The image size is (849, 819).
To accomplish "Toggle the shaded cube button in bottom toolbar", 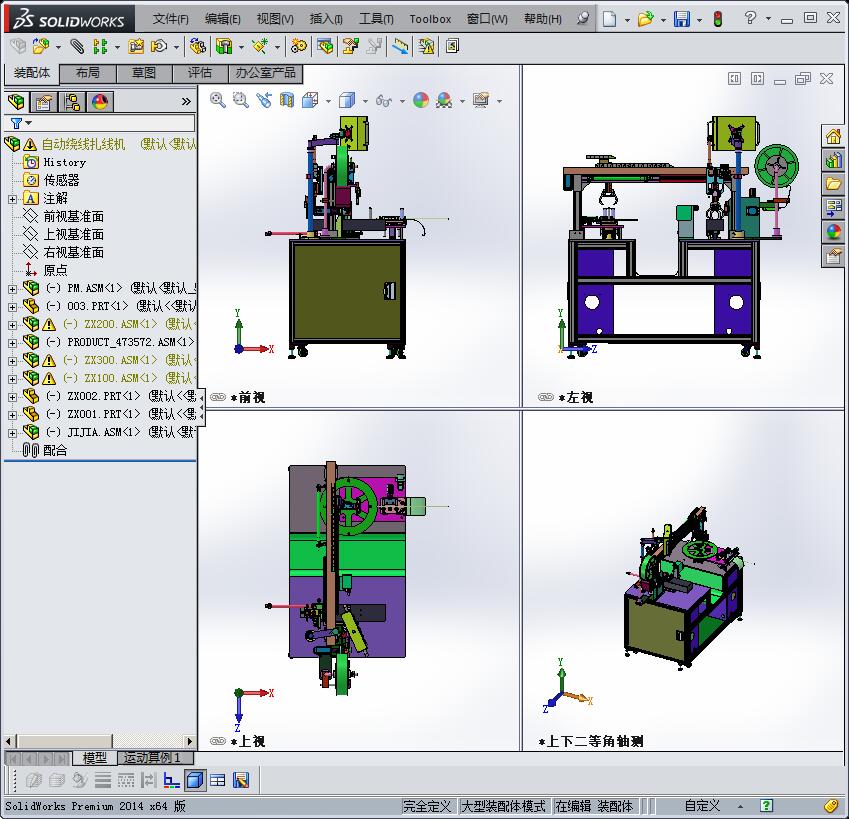I will pos(195,780).
